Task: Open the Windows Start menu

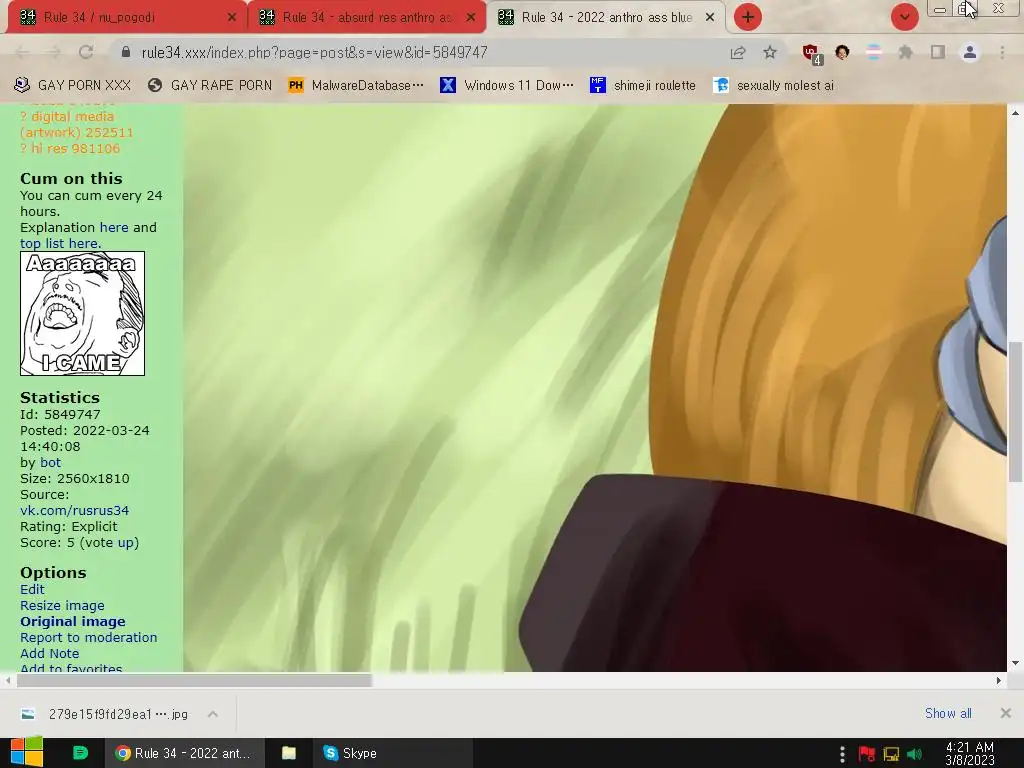Action: (27, 753)
